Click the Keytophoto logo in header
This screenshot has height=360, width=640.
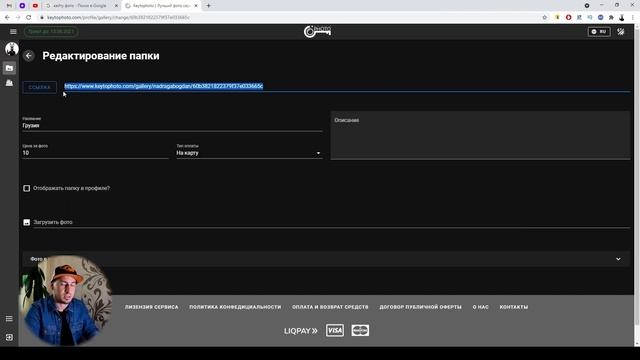(x=318, y=31)
